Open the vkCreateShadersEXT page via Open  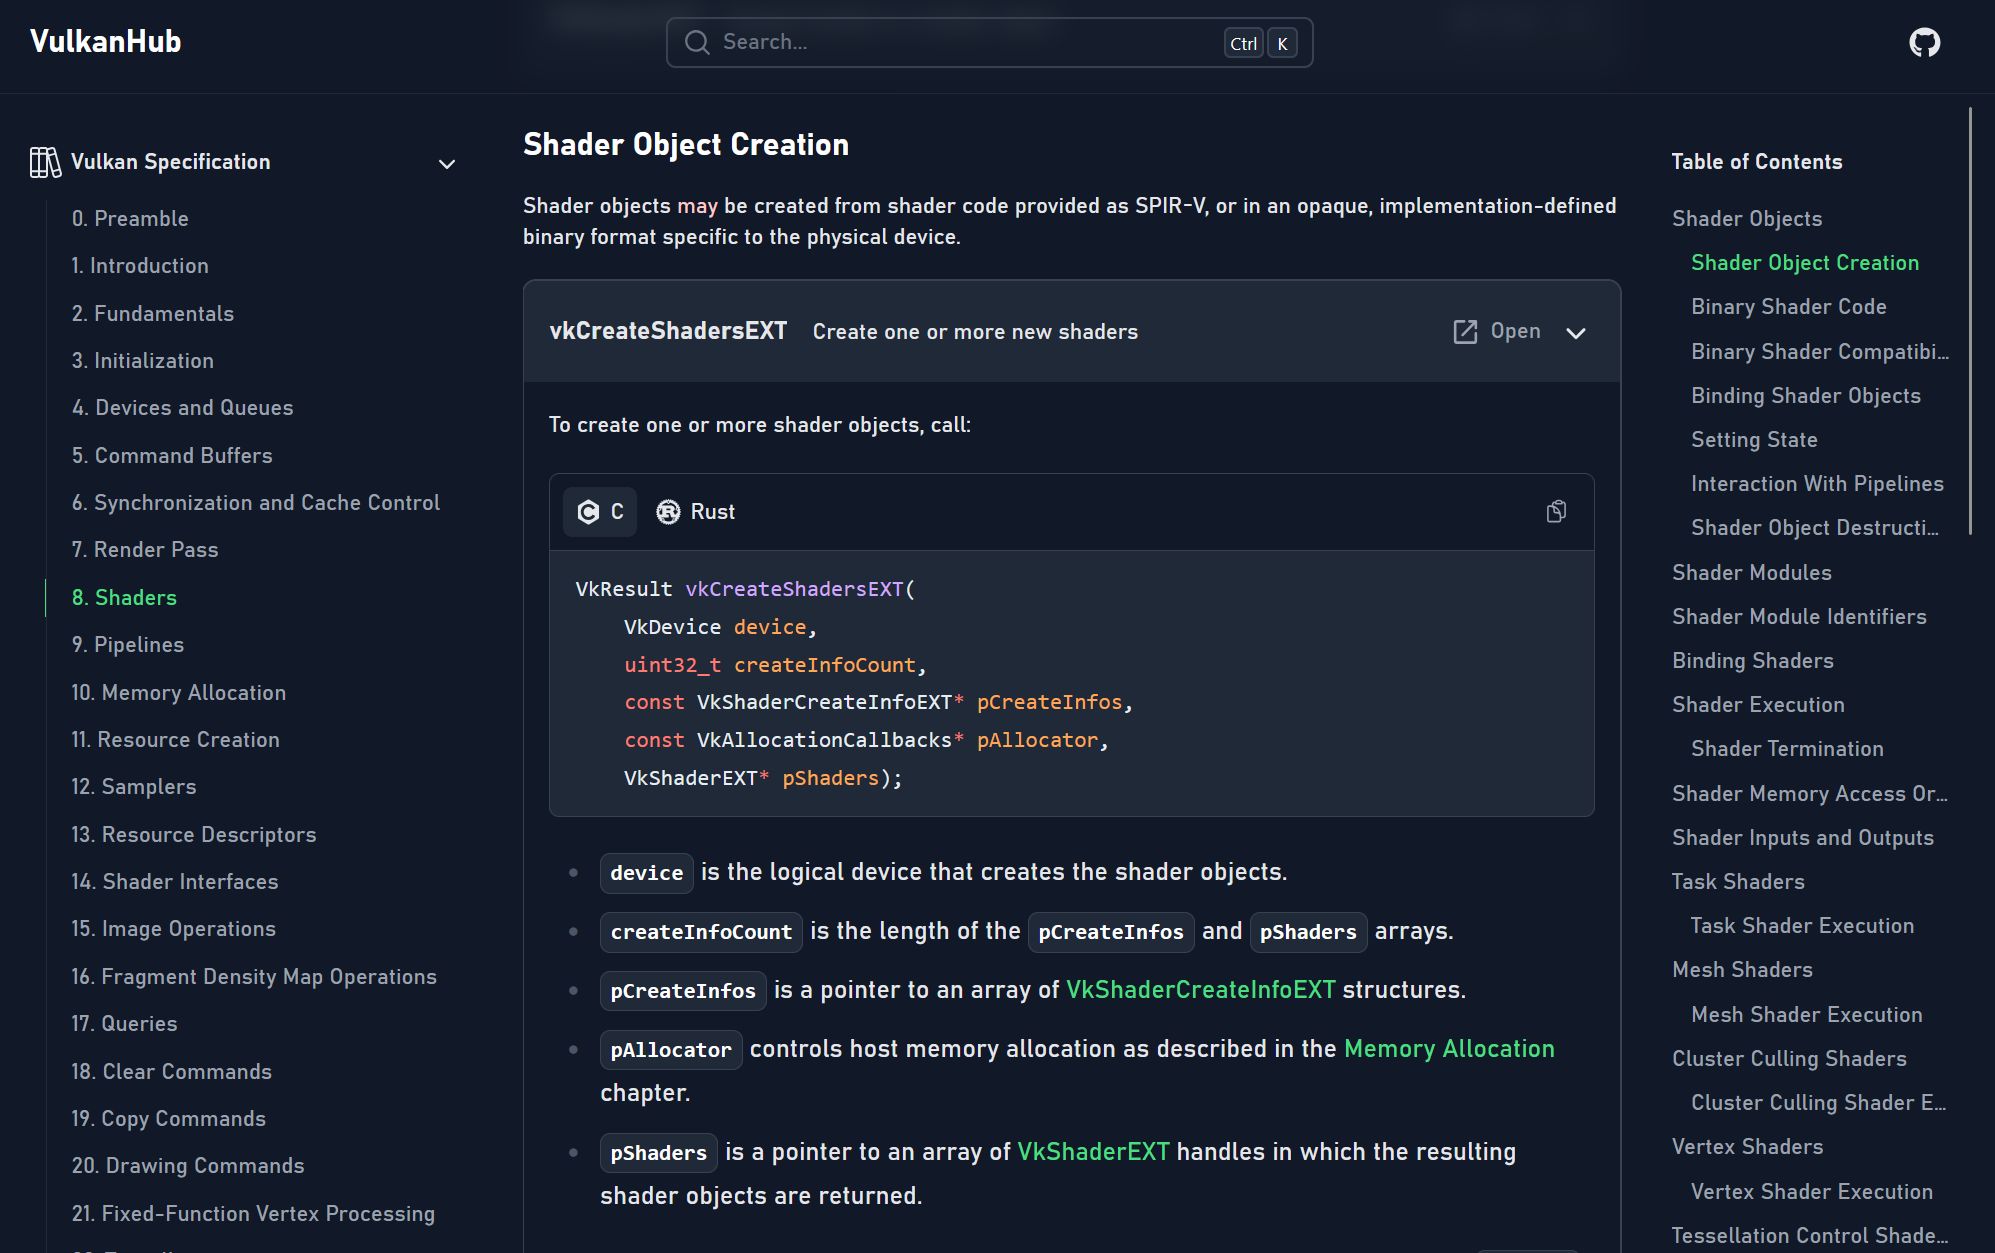tap(1497, 331)
